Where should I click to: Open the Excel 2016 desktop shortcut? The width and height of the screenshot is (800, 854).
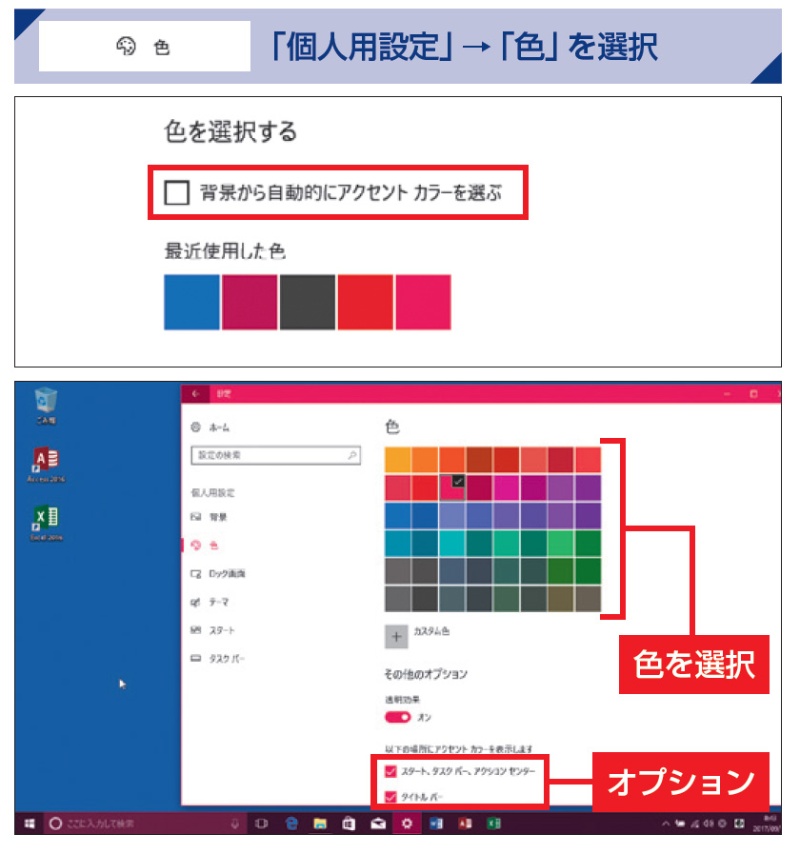coord(45,518)
